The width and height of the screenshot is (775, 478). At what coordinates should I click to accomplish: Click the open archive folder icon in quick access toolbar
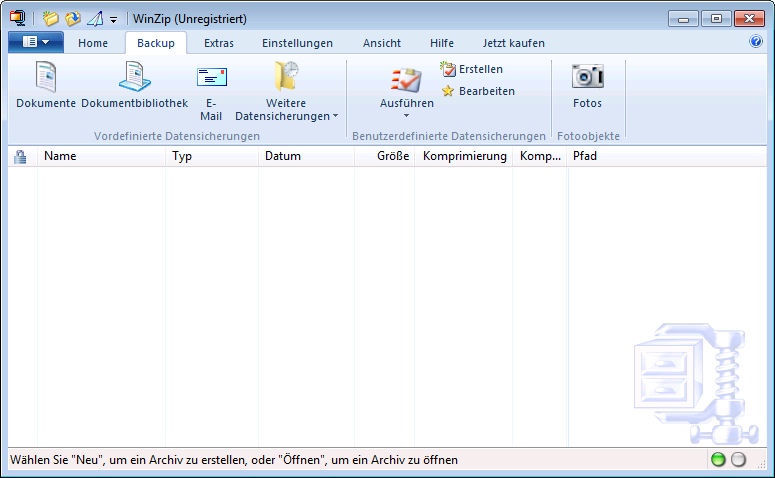click(73, 19)
